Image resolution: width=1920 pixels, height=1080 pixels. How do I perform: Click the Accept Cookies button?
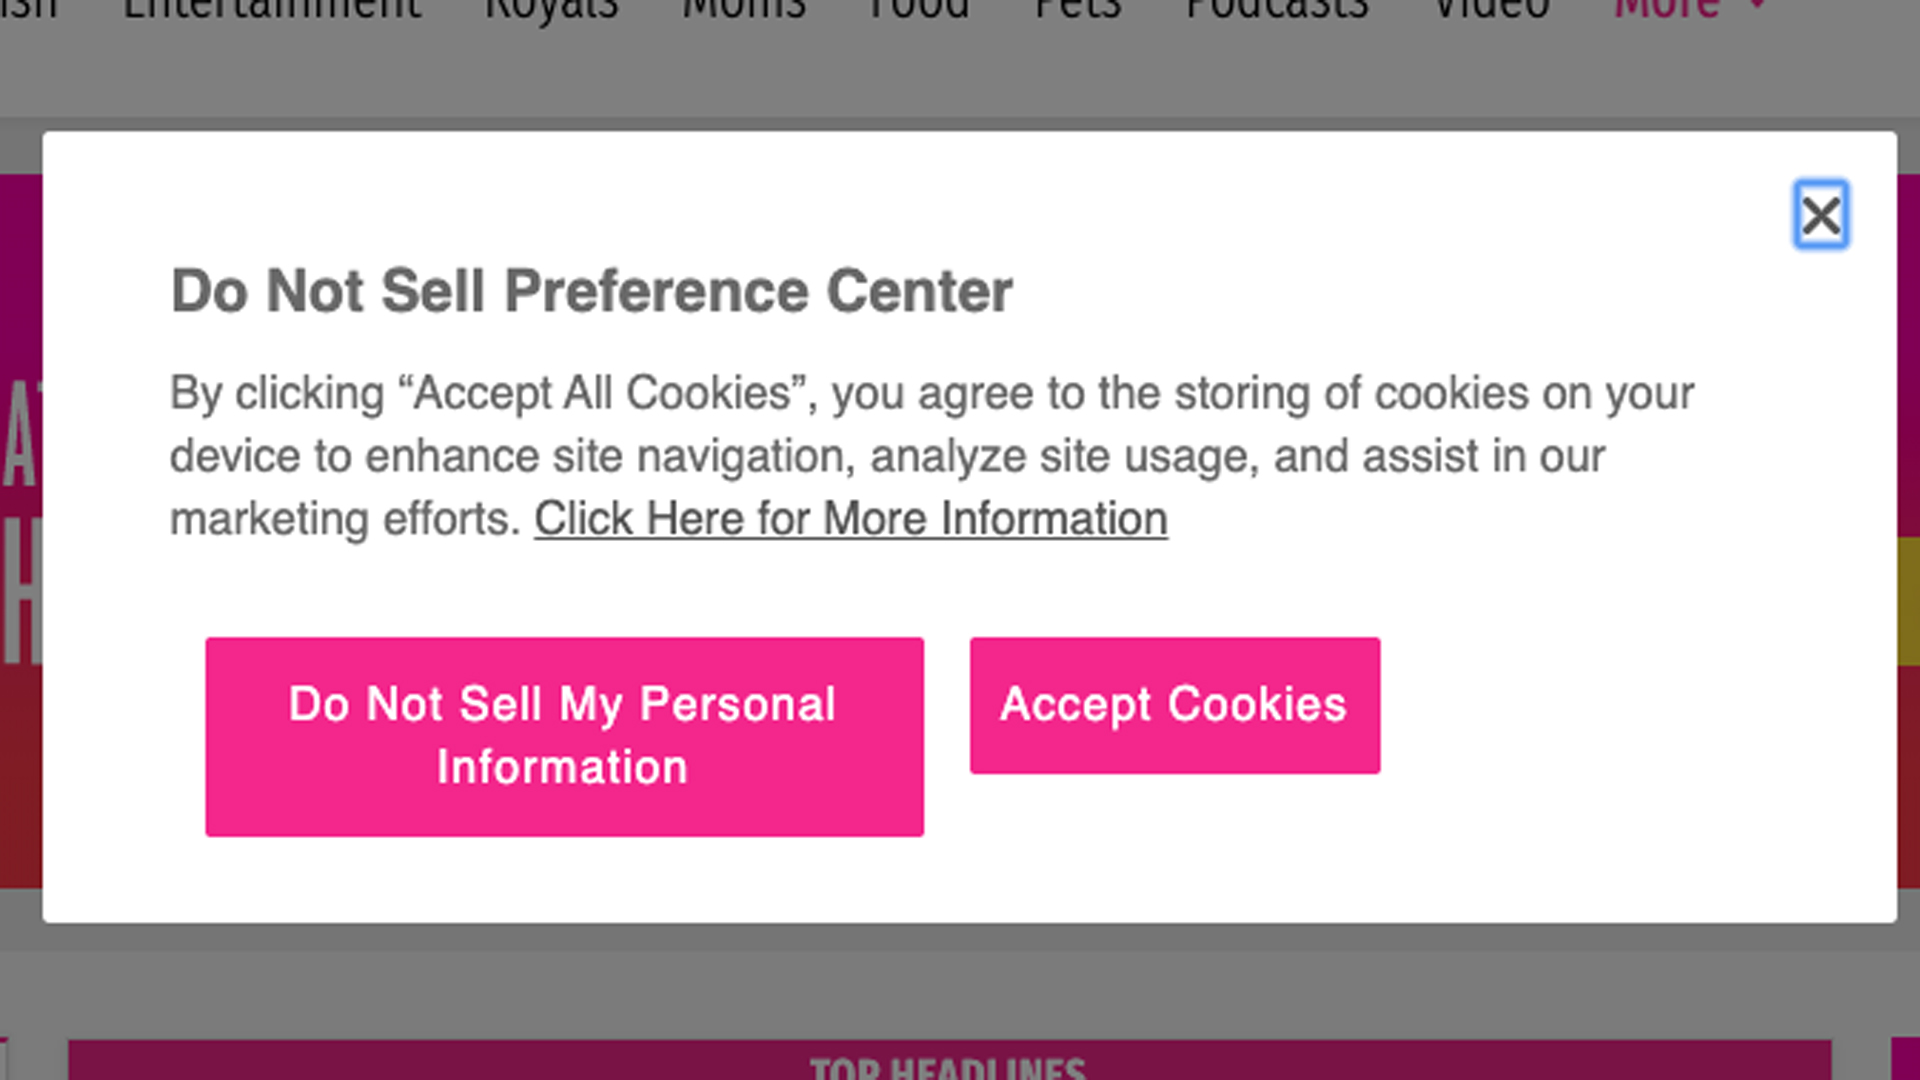click(1174, 705)
